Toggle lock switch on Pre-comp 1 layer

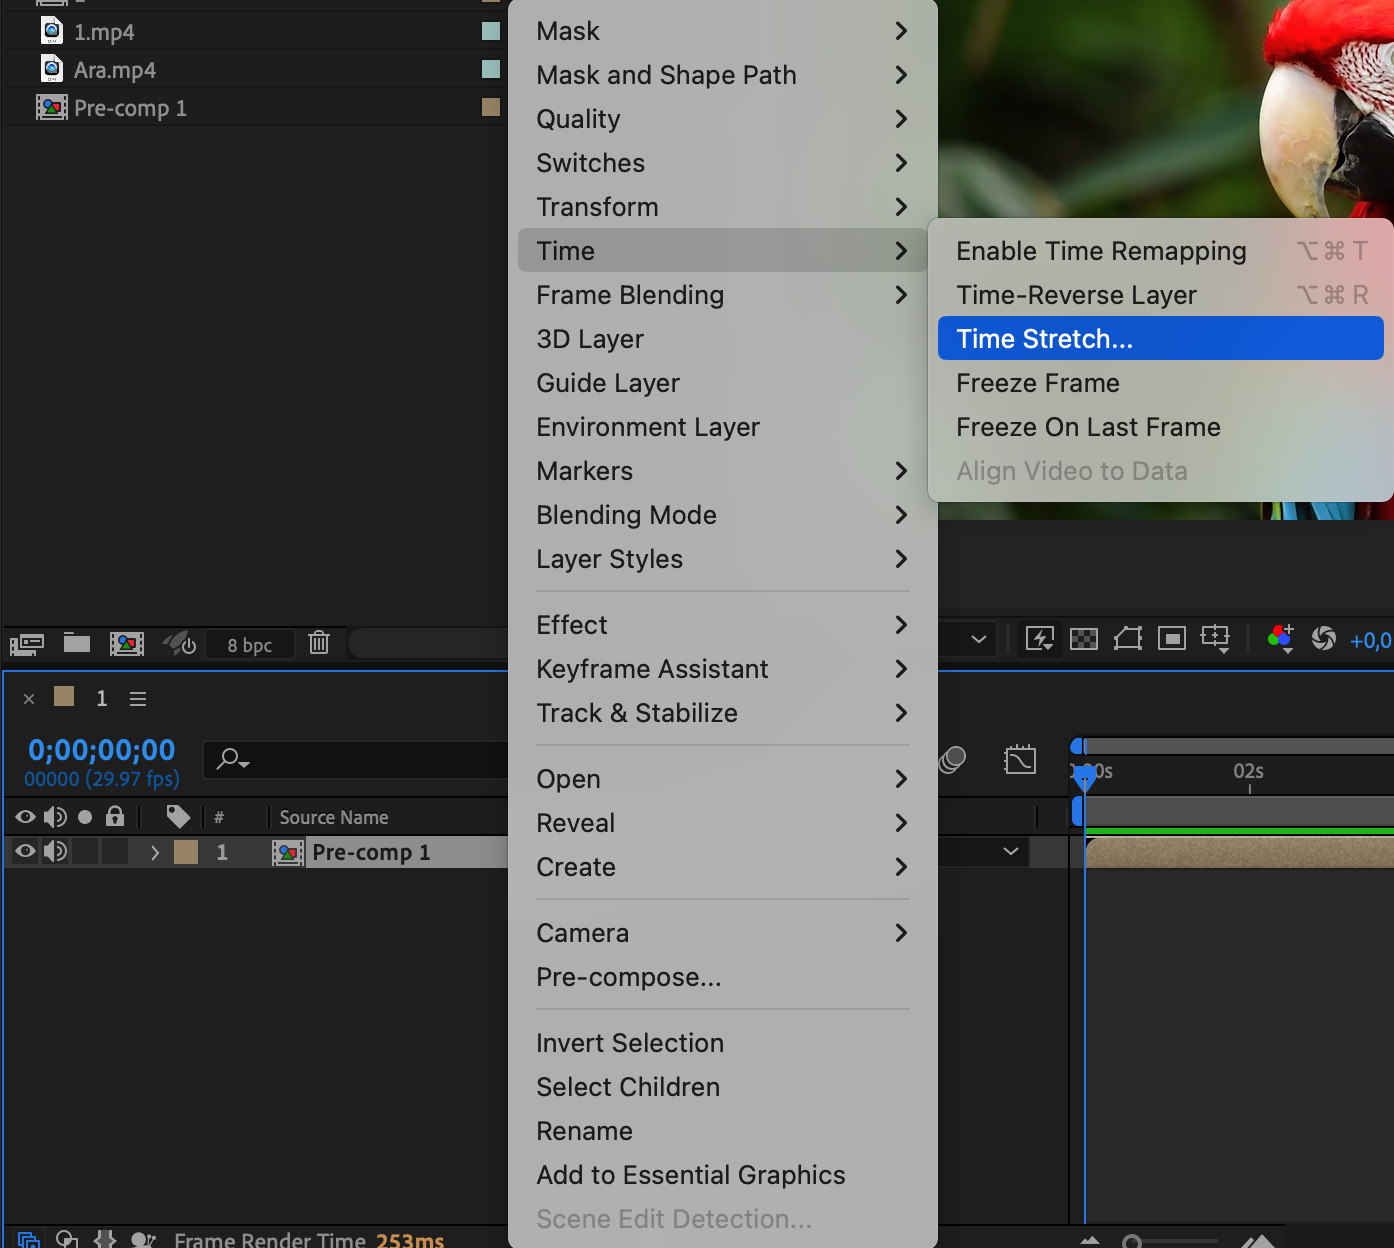(115, 852)
